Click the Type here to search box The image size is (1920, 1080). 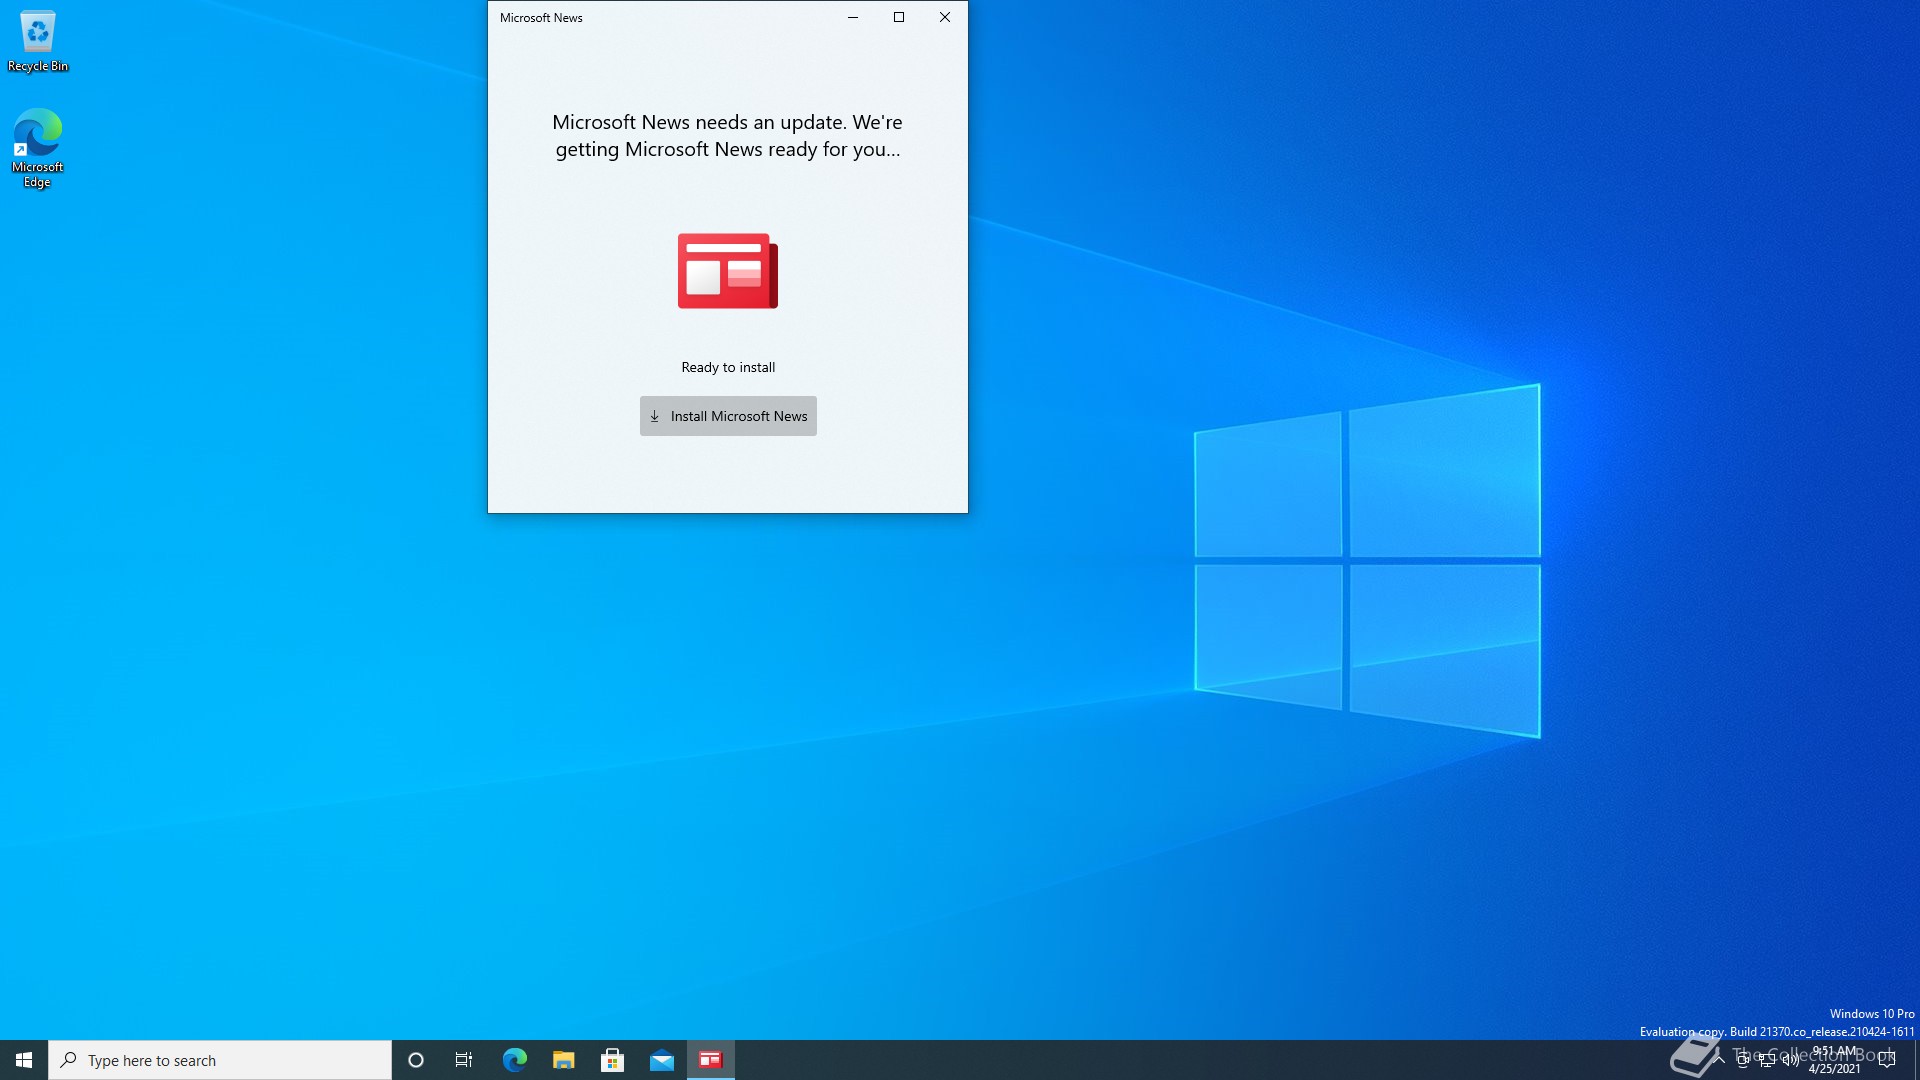(x=220, y=1060)
